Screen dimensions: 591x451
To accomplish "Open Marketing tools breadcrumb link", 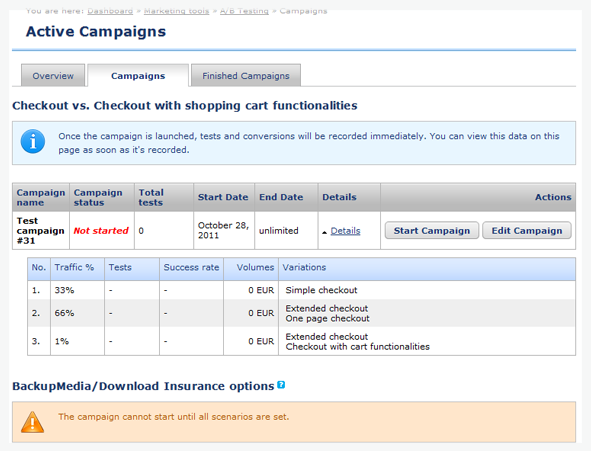I will (176, 11).
